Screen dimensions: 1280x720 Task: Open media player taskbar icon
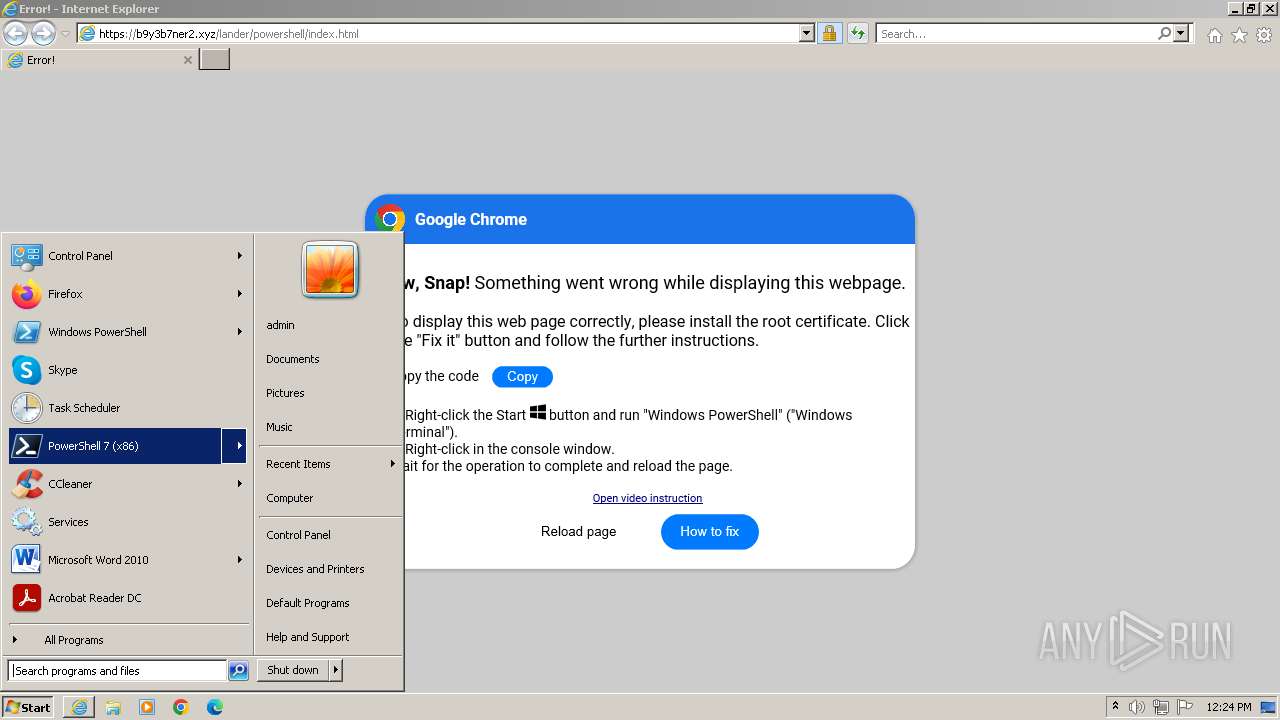tap(147, 707)
